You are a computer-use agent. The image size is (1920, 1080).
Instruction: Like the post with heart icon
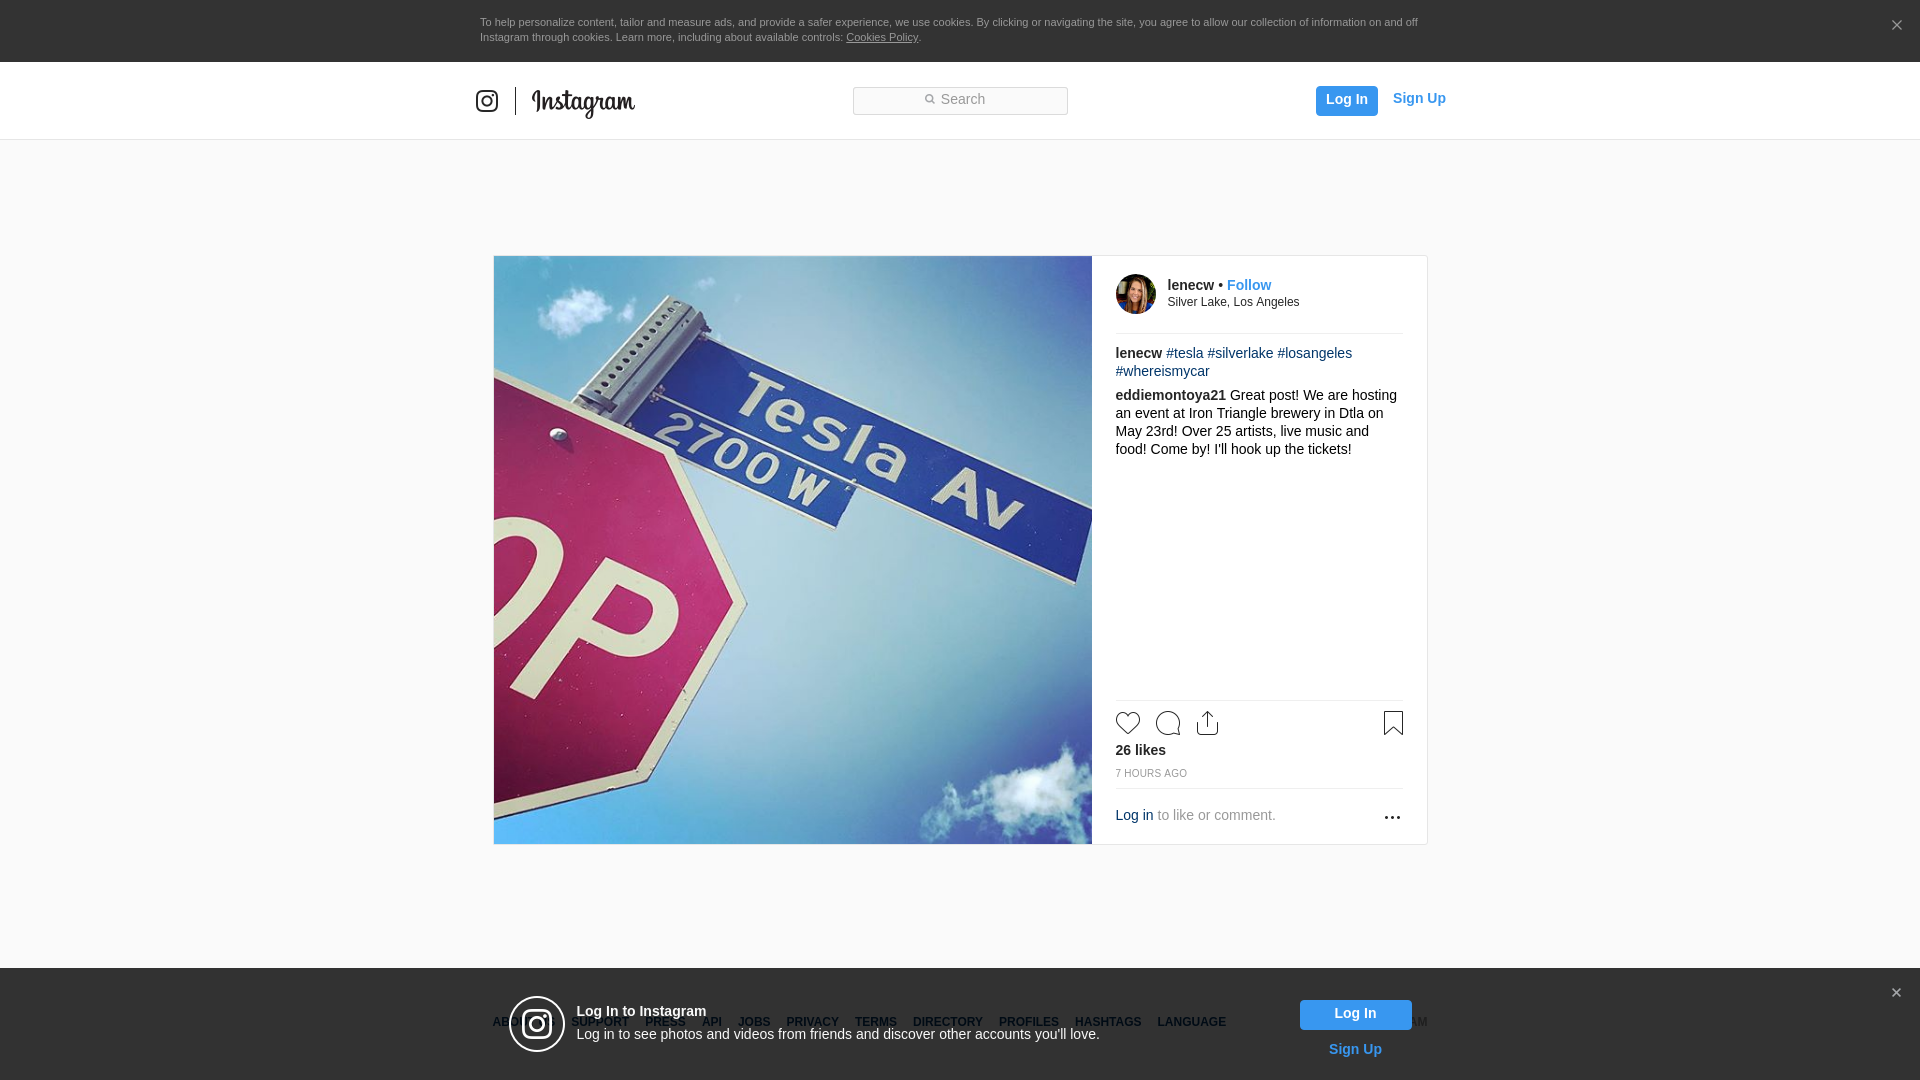click(x=1127, y=723)
